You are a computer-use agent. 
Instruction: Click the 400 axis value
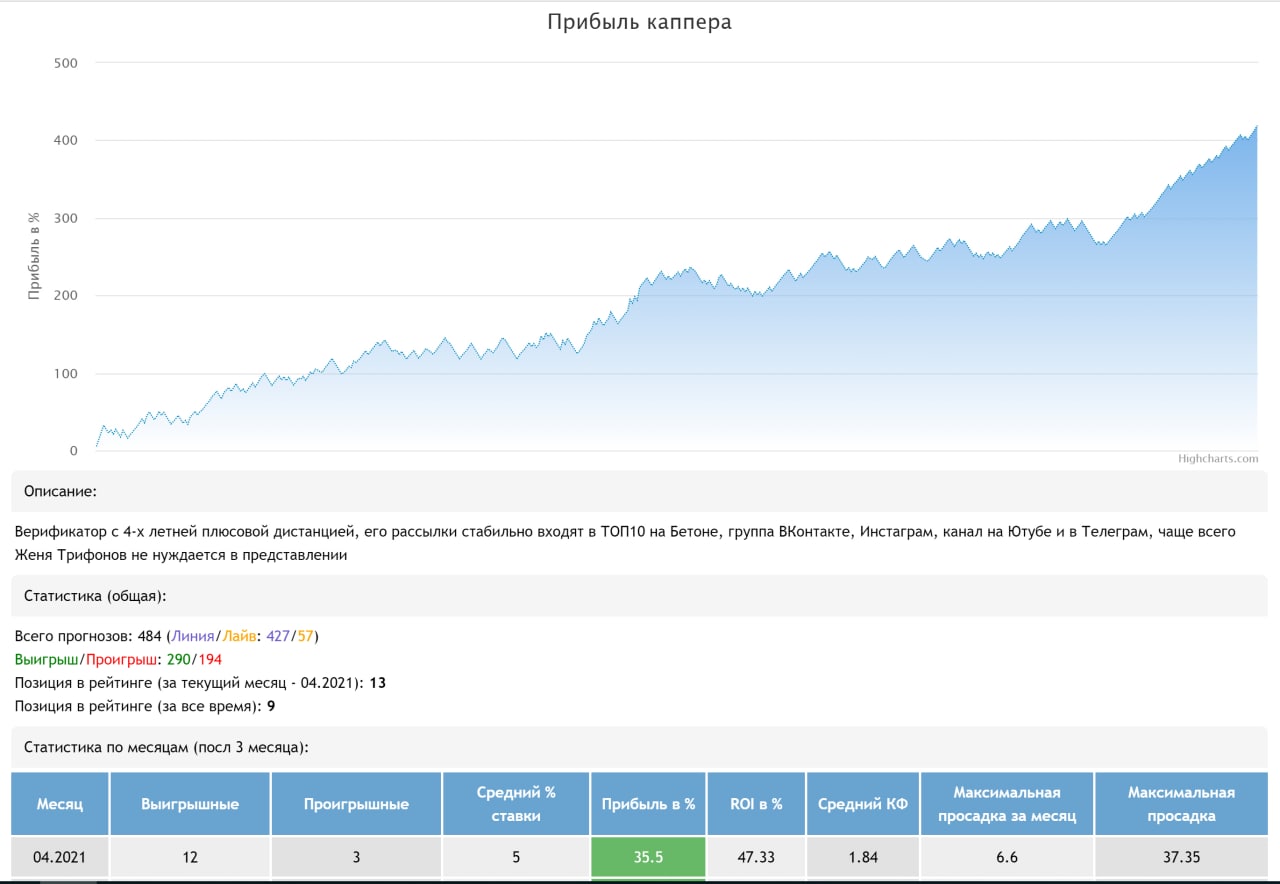[x=66, y=140]
